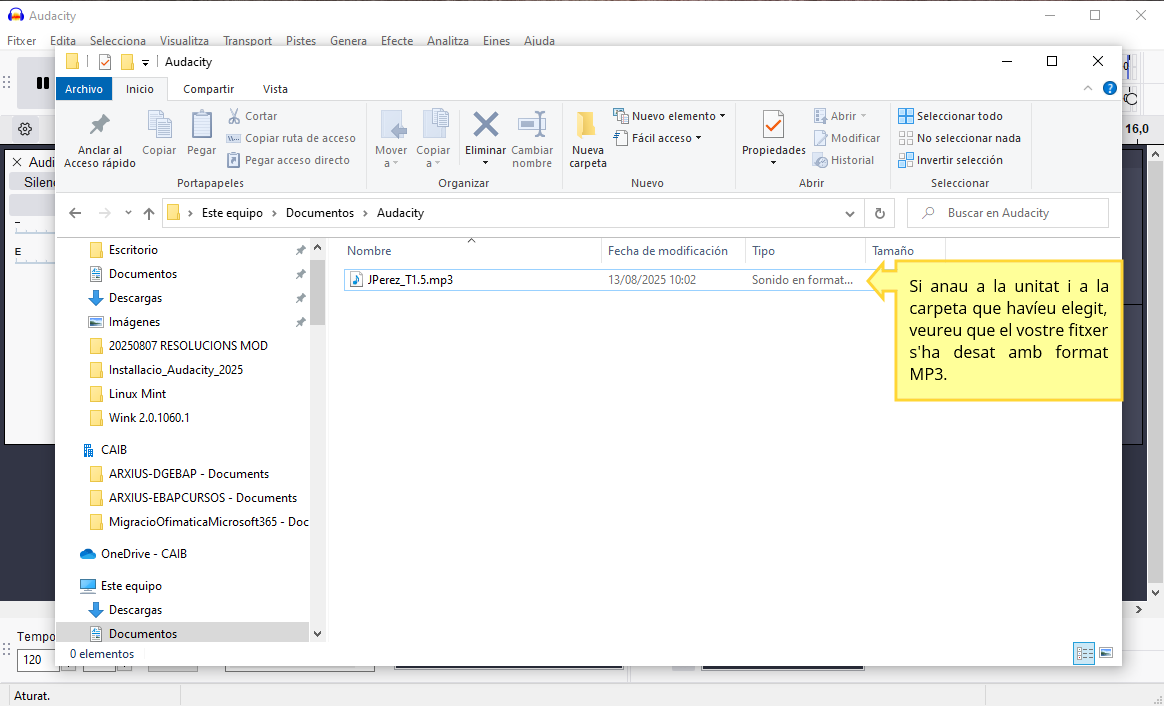Click the Tempo 120 field in Audacity

pos(37,659)
